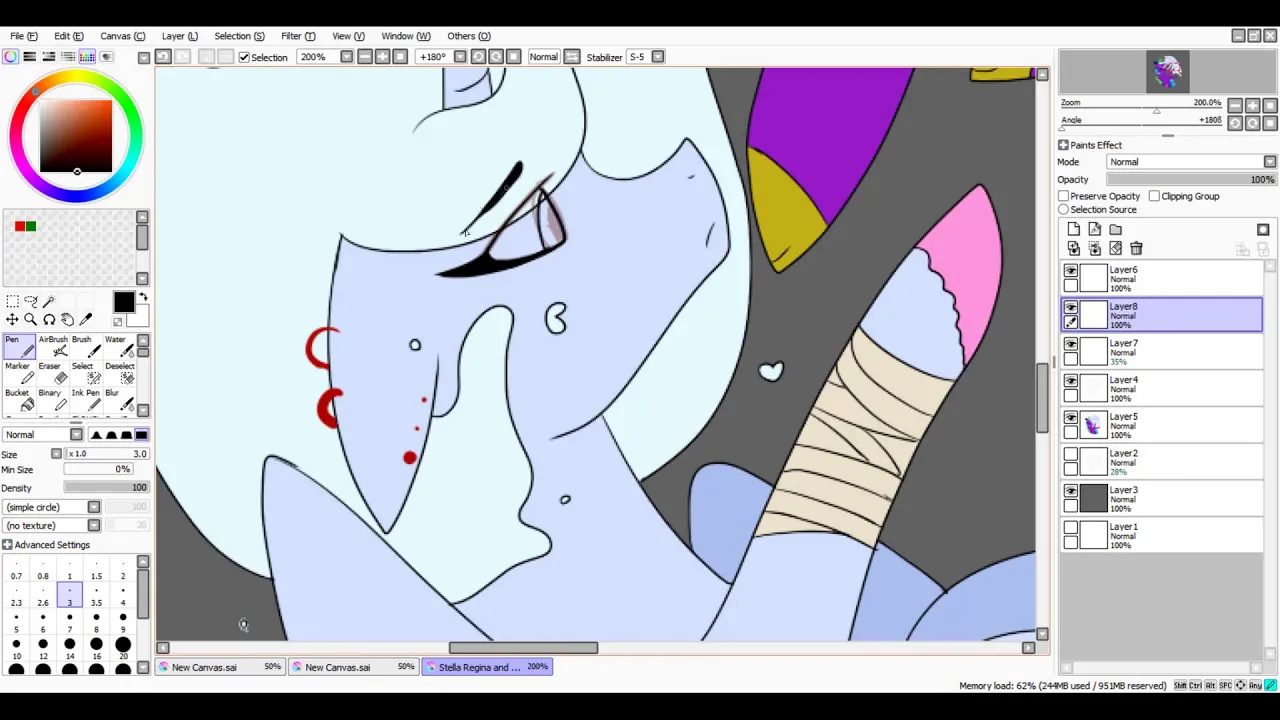Toggle visibility of Layer7
The image size is (1280, 720).
pyautogui.click(x=1071, y=344)
